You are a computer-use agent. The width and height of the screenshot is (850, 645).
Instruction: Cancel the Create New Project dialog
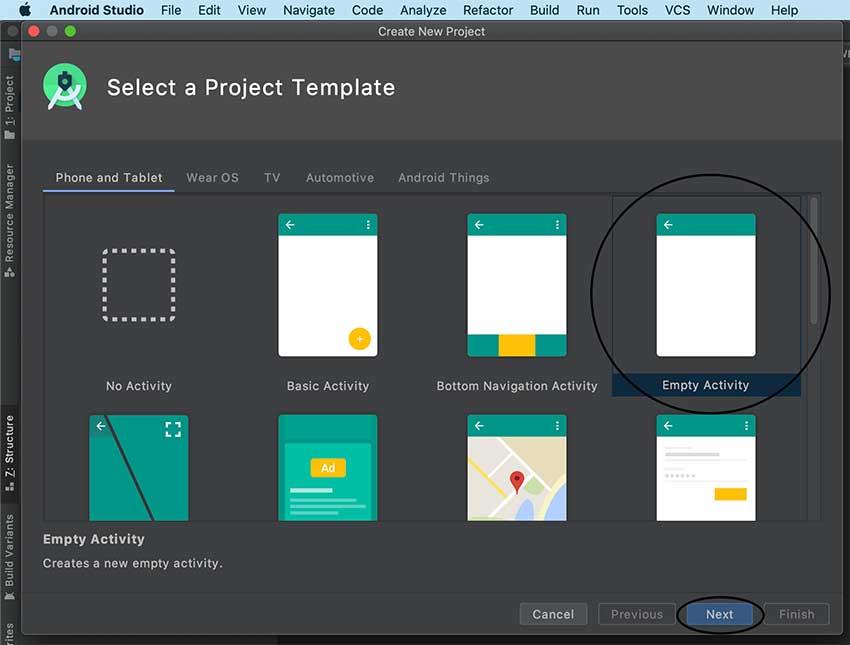click(553, 614)
